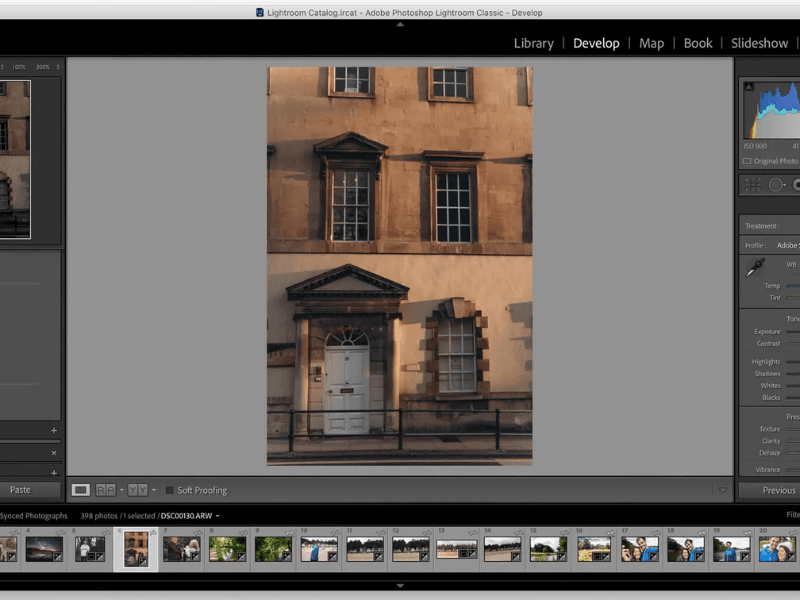Click the upper plus icon in left panel
This screenshot has width=800, height=600.
pos(54,431)
